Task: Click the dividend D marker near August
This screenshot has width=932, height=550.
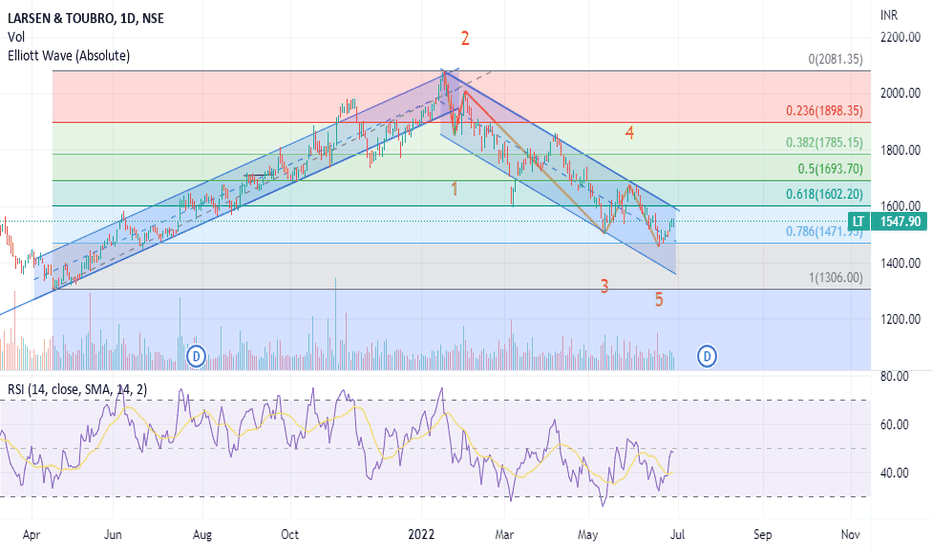Action: pos(196,356)
